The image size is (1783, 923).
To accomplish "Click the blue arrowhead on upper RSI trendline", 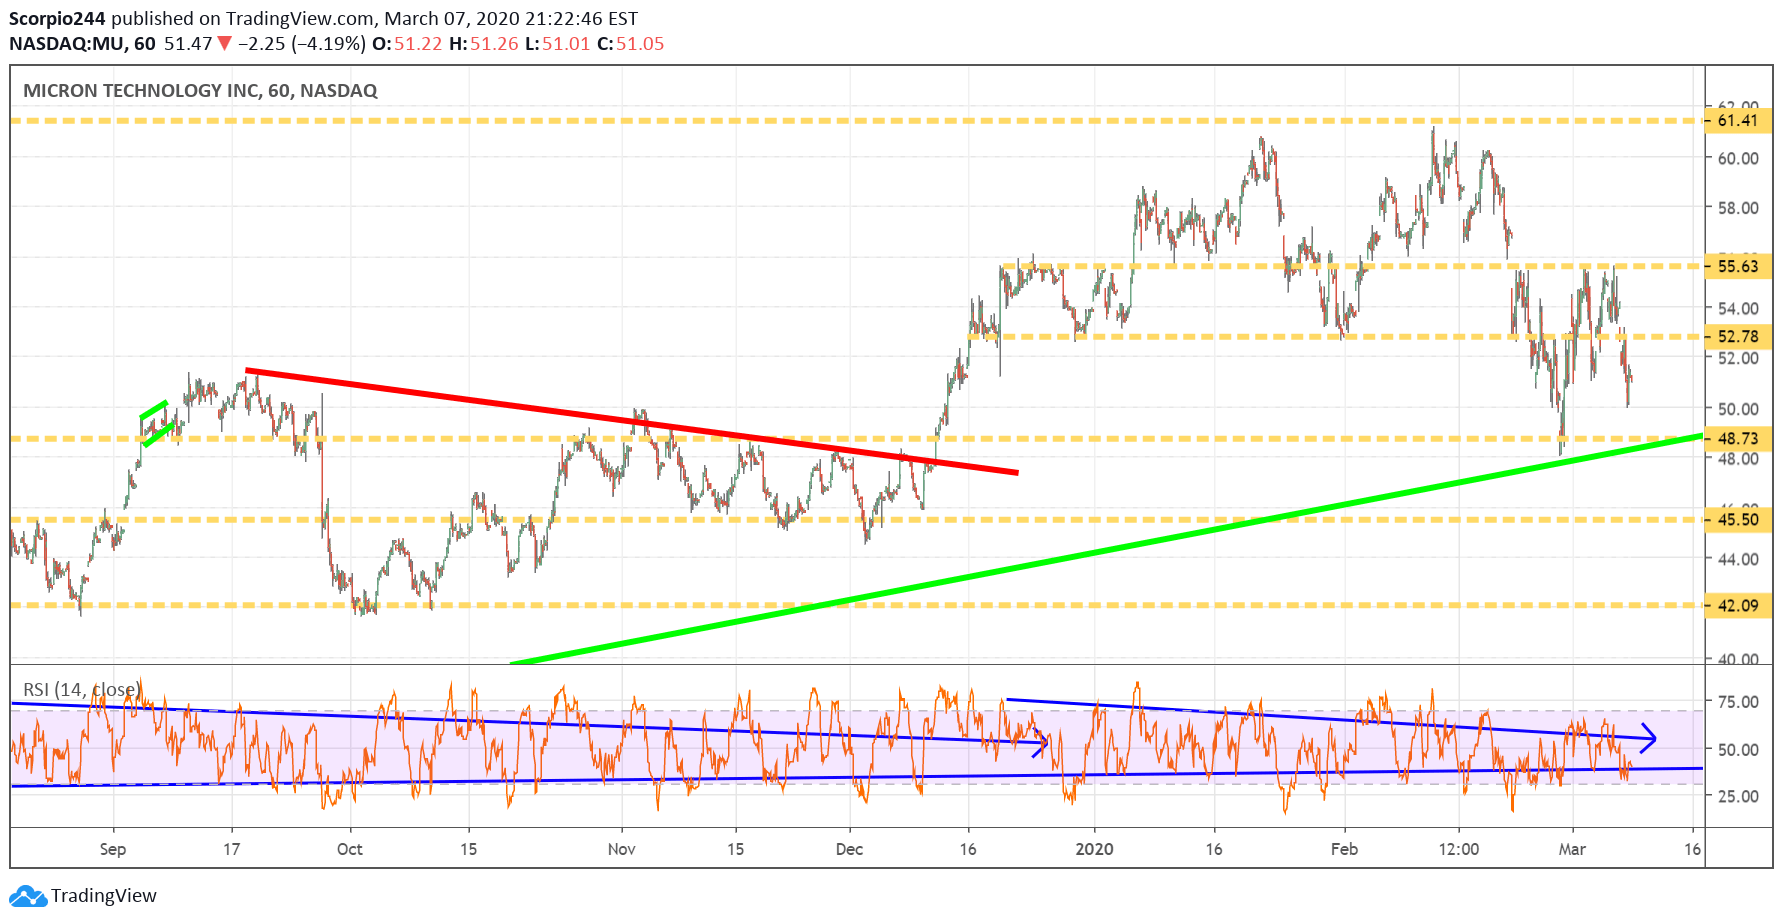I will [x=1648, y=738].
